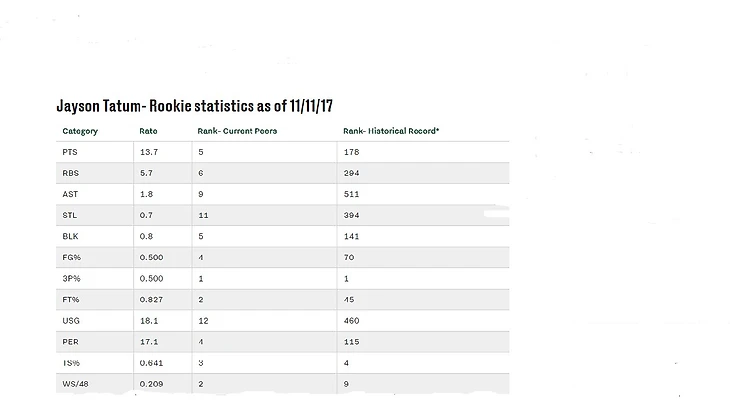
Task: Select the 'Rate' column header
Action: click(x=148, y=131)
